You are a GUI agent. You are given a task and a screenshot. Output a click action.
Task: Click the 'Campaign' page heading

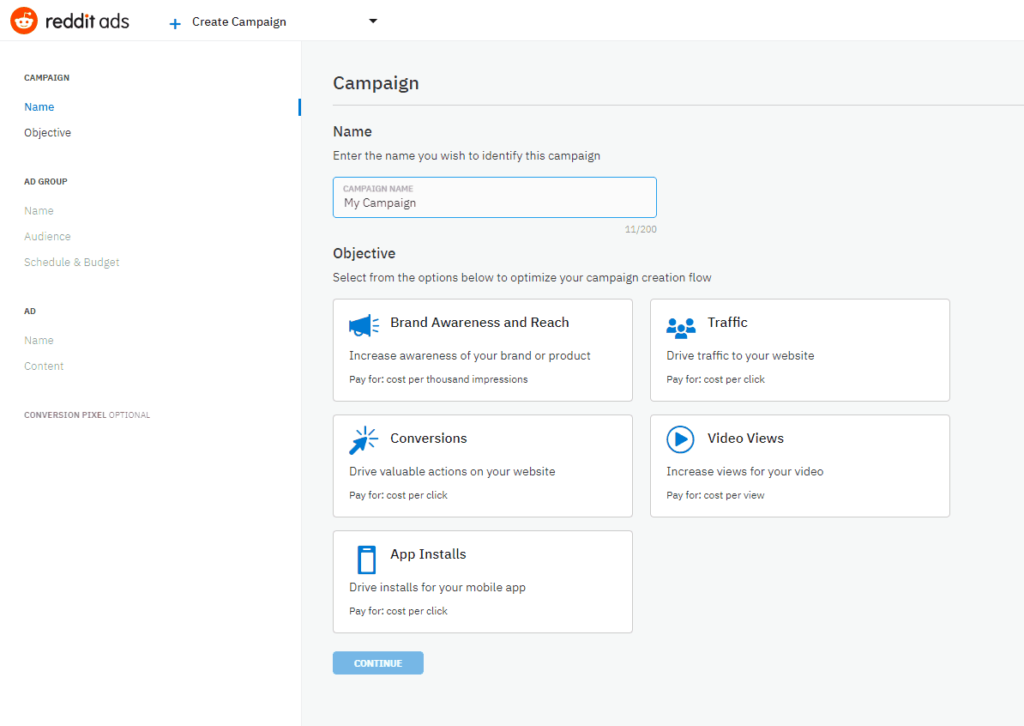click(376, 83)
